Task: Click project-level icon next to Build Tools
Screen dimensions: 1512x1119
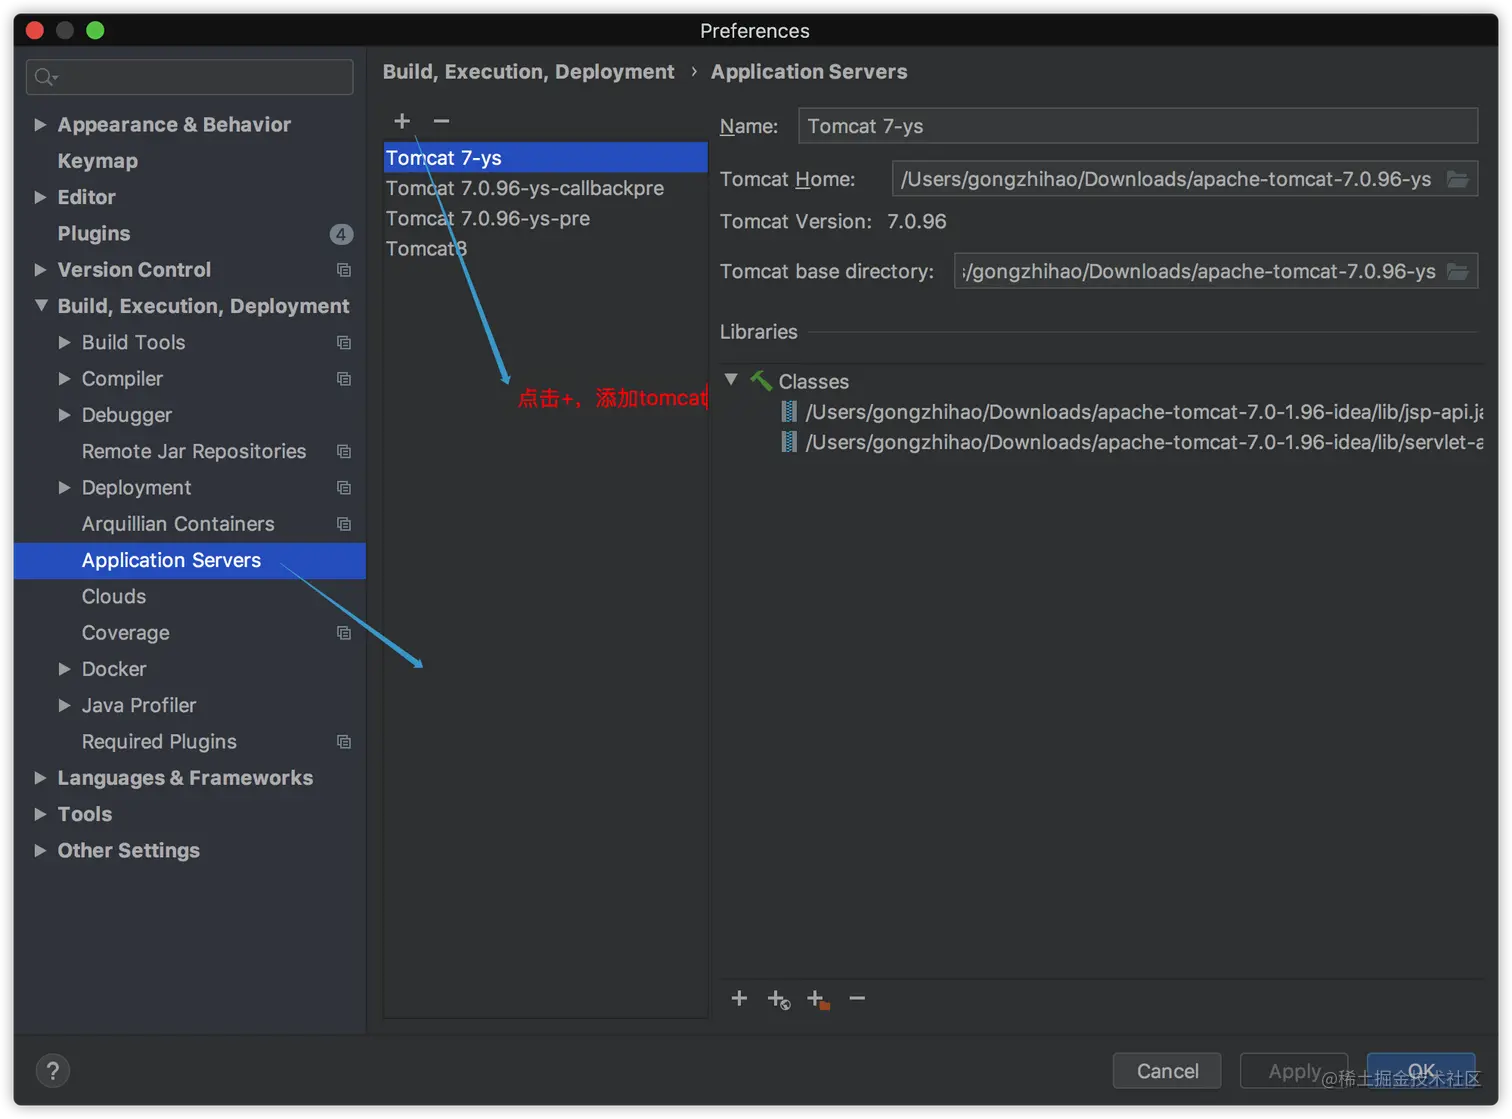Action: [344, 343]
